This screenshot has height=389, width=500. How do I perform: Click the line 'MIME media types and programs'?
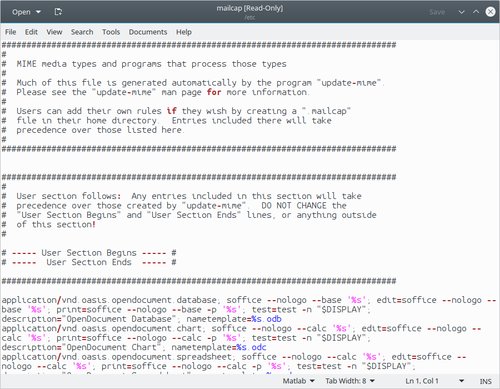click(x=144, y=64)
